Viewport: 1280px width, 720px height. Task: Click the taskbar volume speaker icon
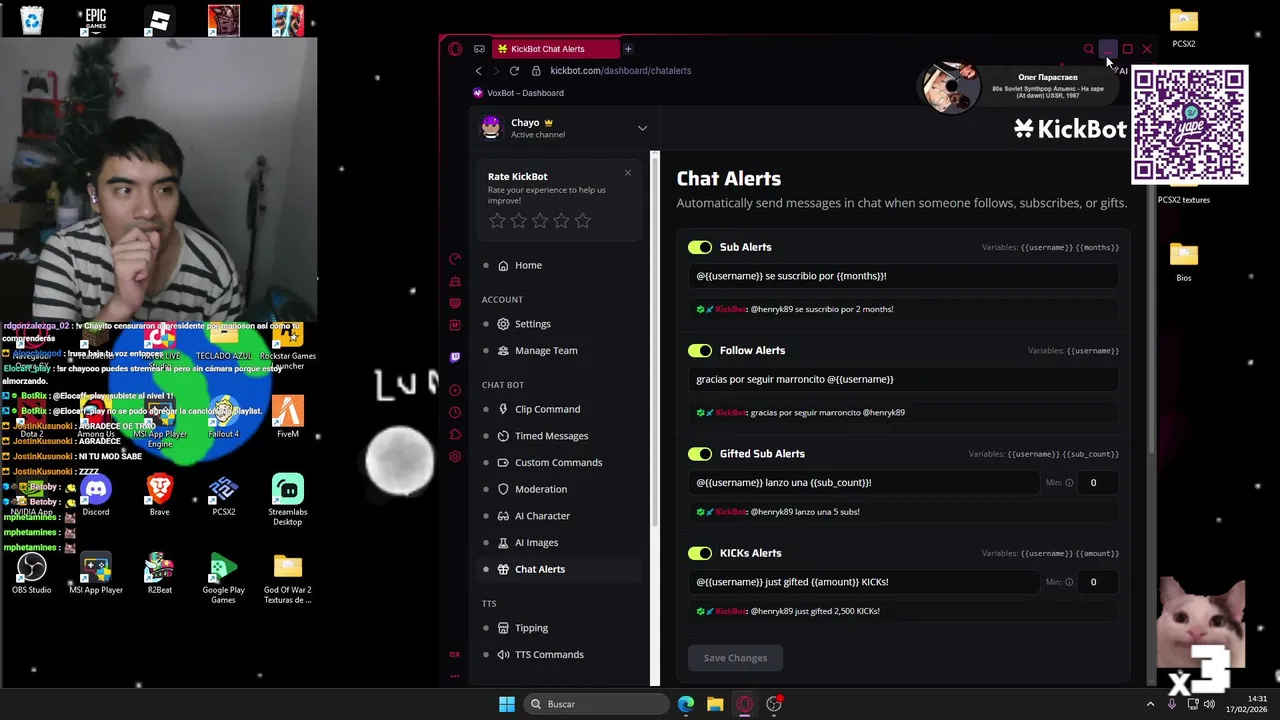tap(1211, 704)
